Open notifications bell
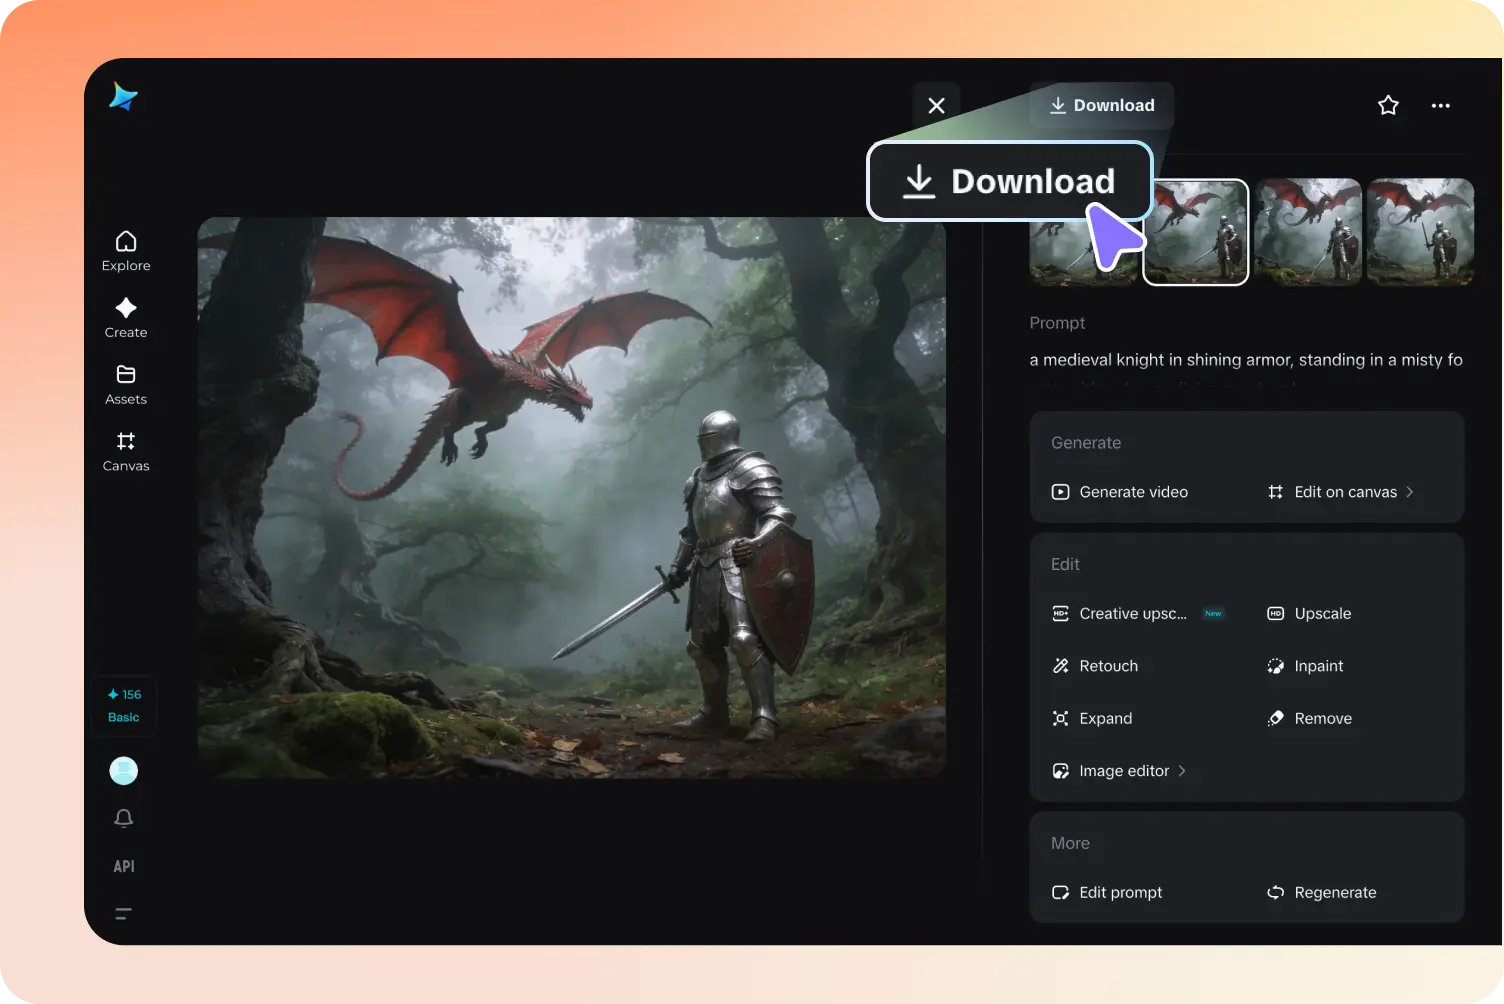Screen dimensions: 1504x1004 point(124,818)
